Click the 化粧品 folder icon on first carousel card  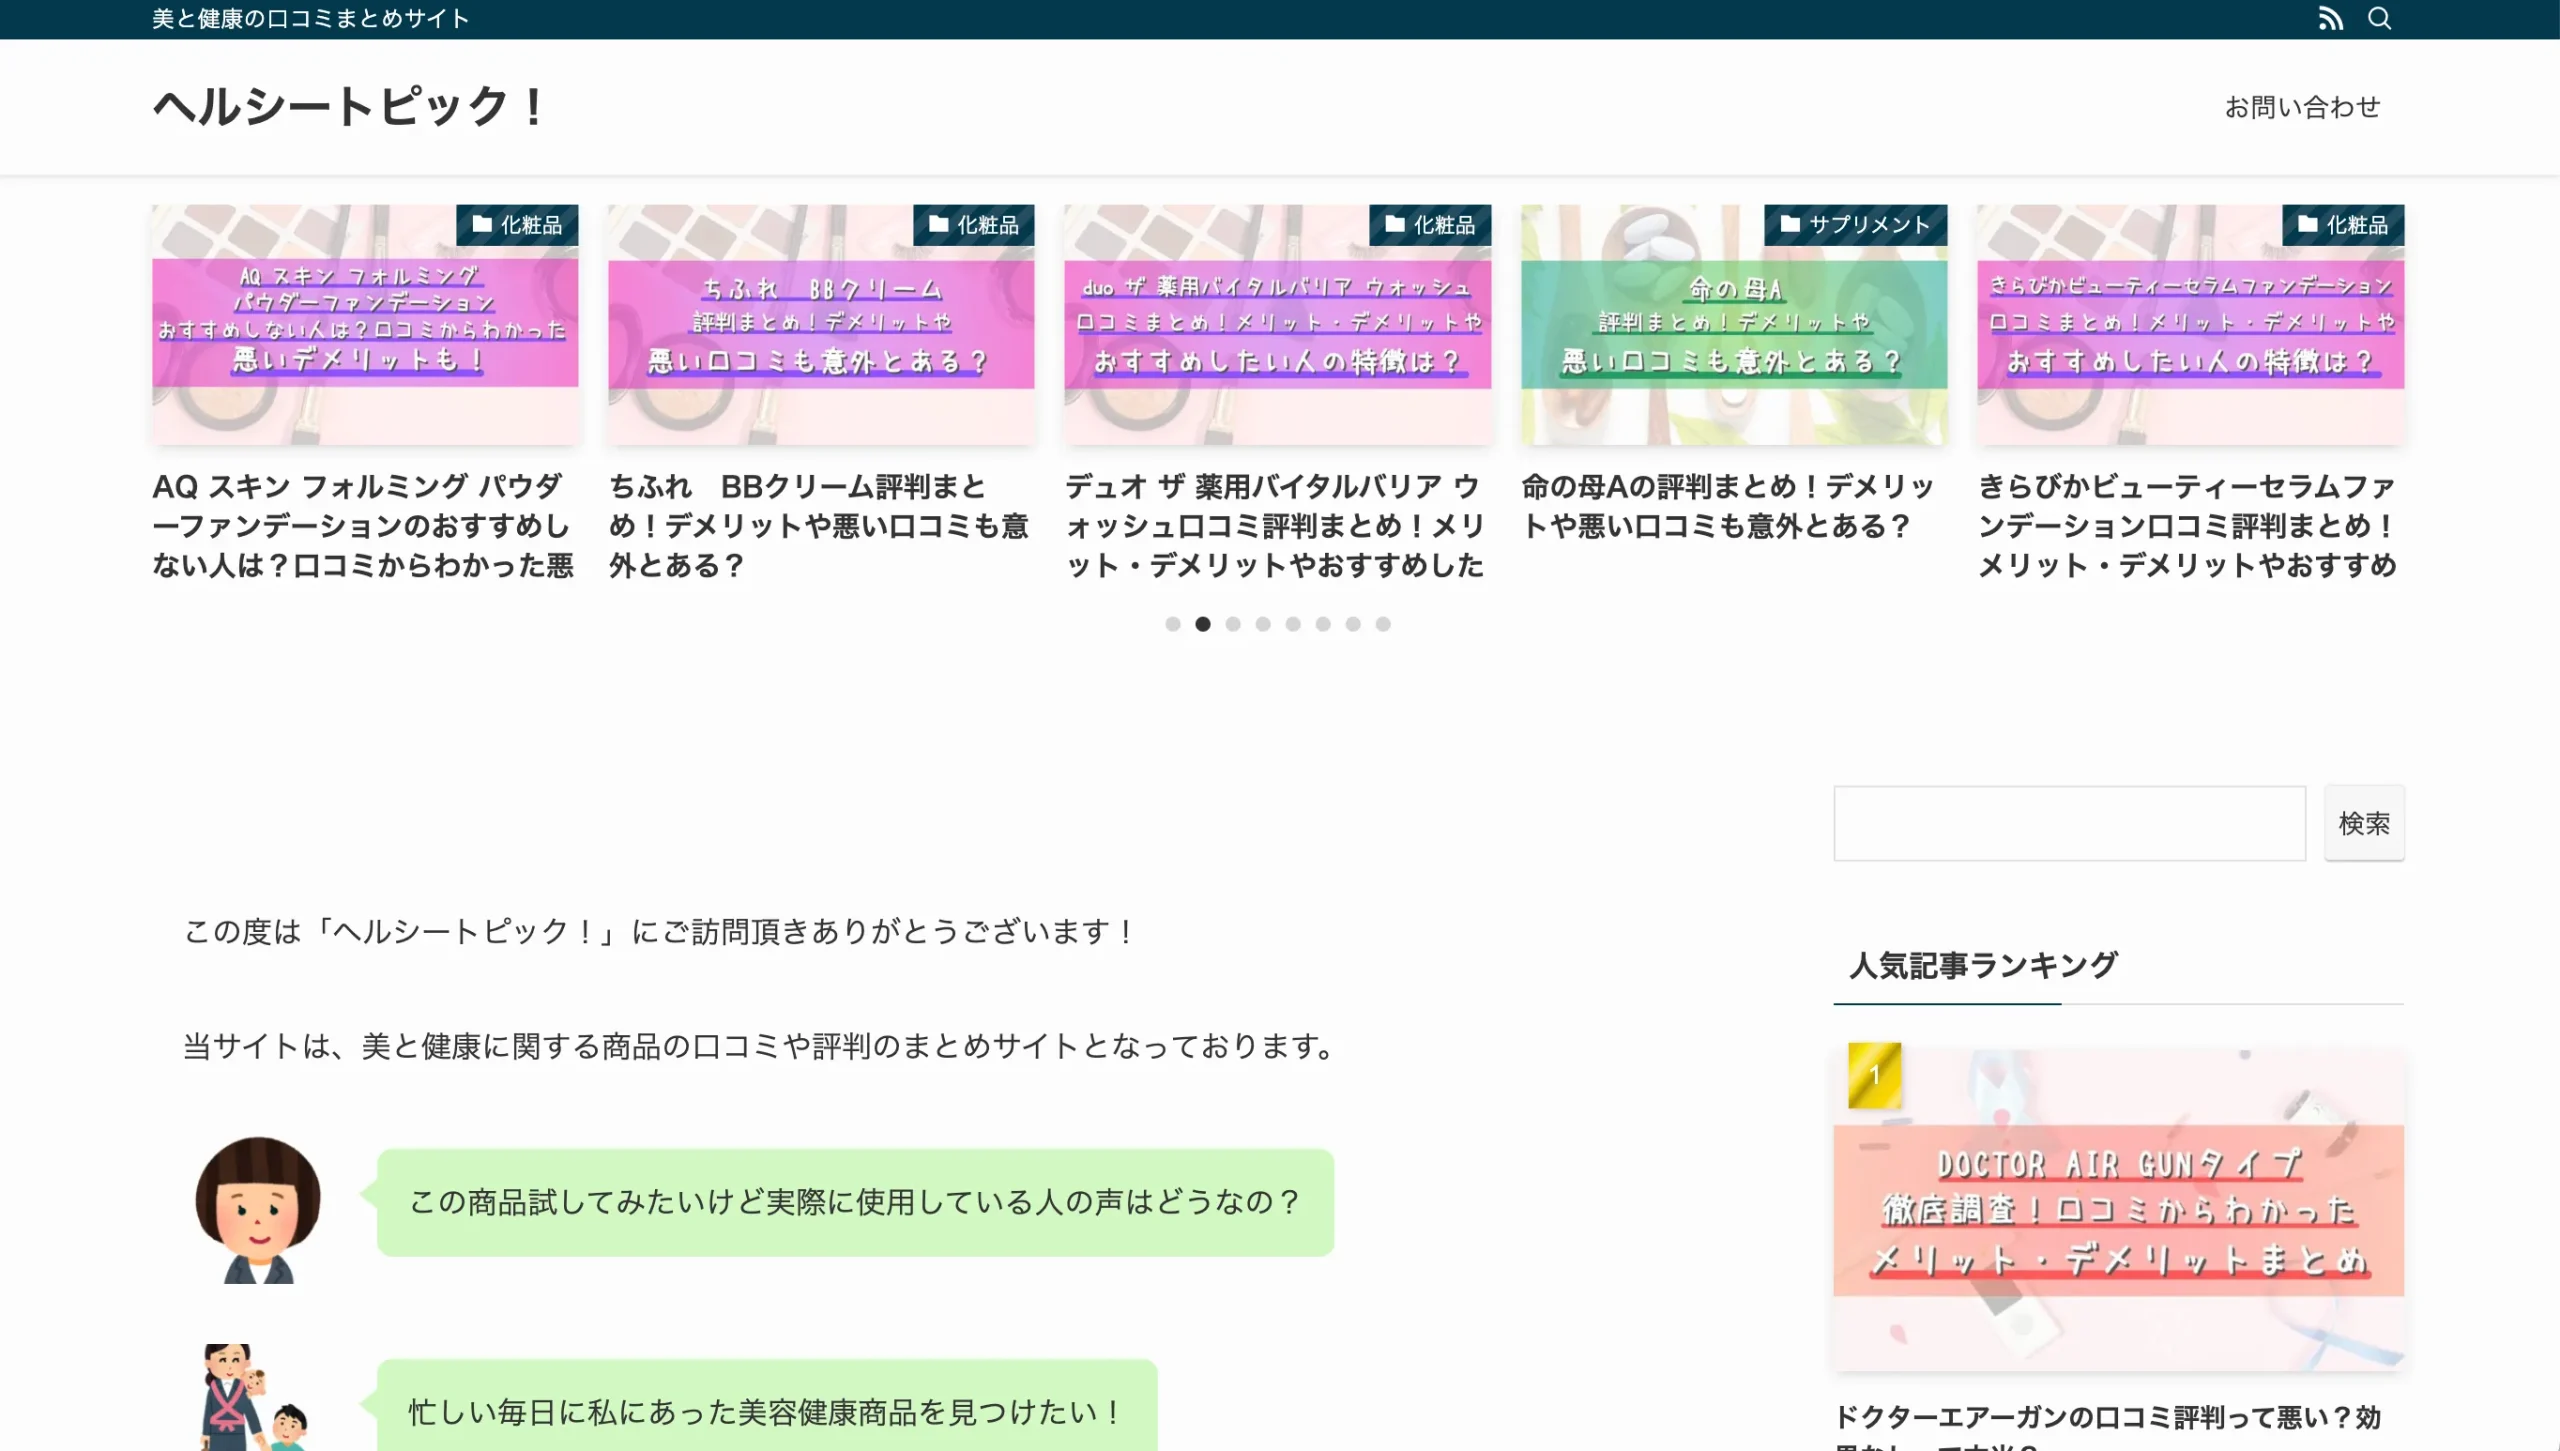coord(480,225)
